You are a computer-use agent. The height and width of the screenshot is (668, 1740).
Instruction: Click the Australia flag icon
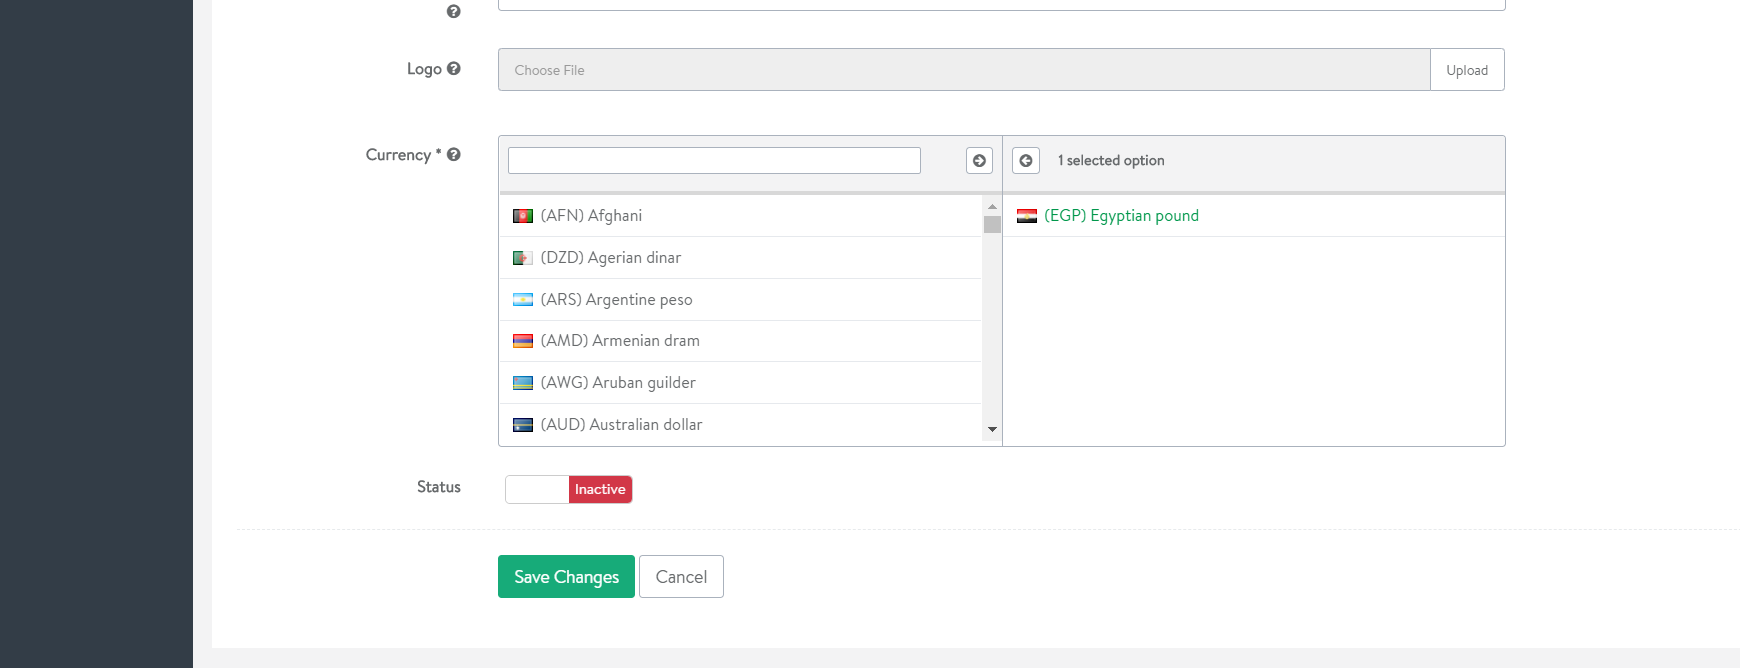point(523,425)
